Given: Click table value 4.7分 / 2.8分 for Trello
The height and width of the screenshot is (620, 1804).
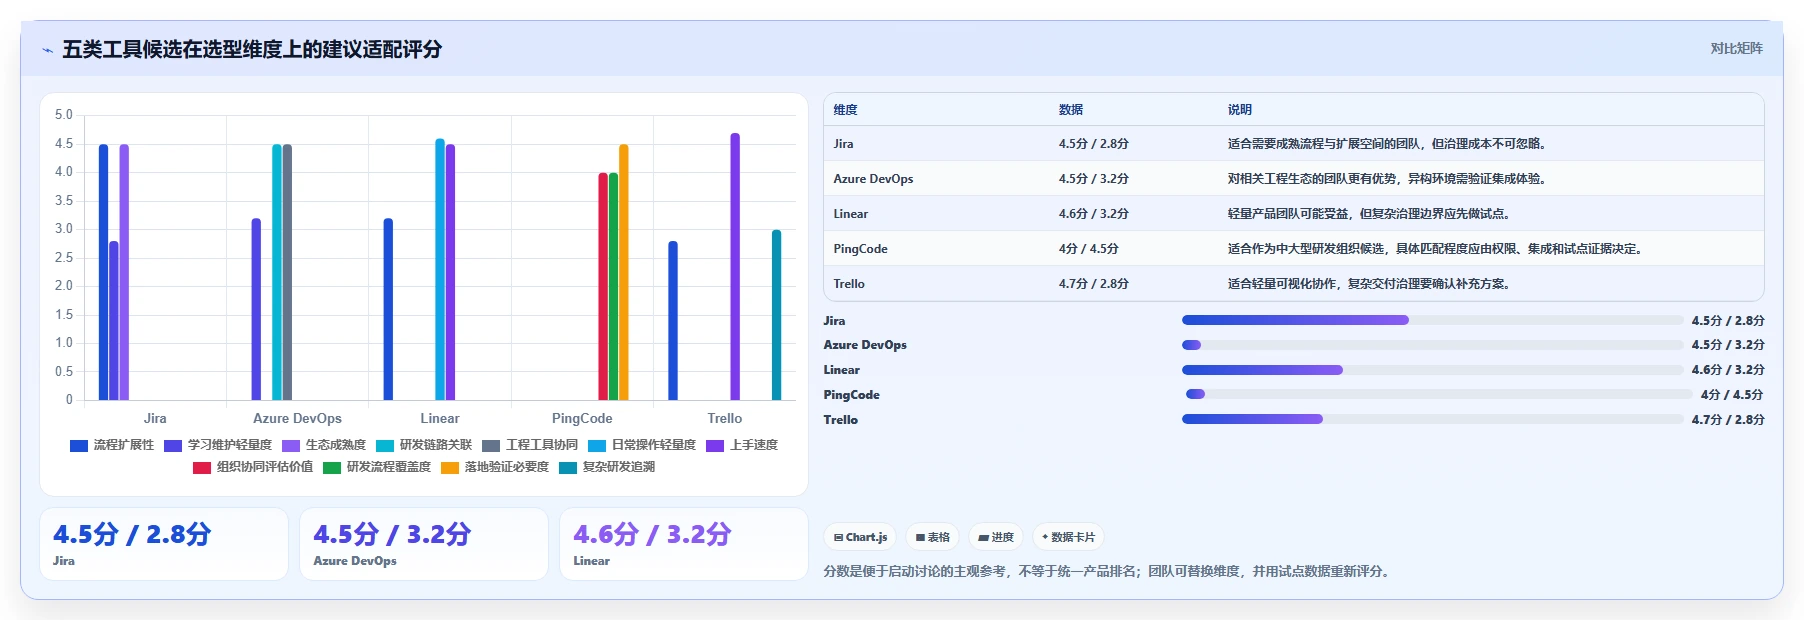Looking at the screenshot, I should (x=1094, y=284).
